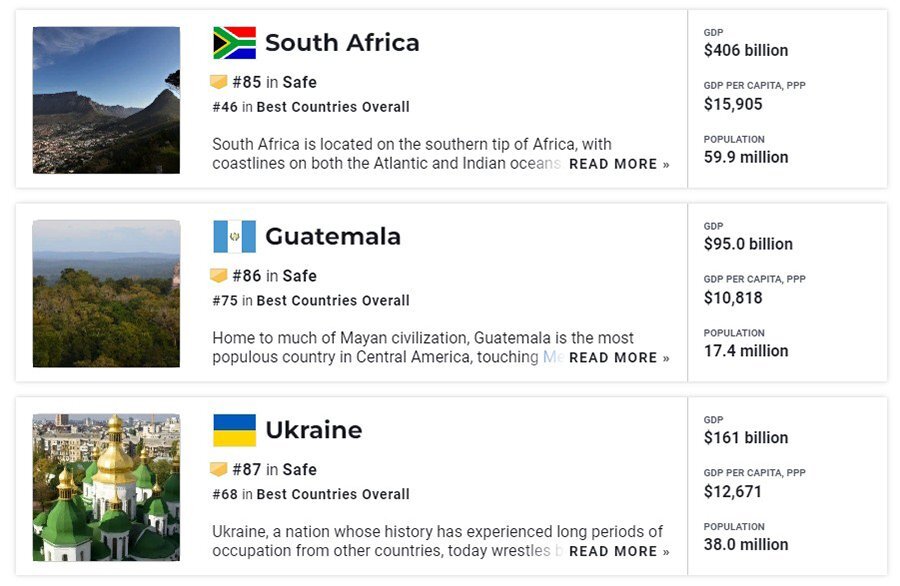
Task: Open the Guatemala forest photo
Action: tap(106, 293)
